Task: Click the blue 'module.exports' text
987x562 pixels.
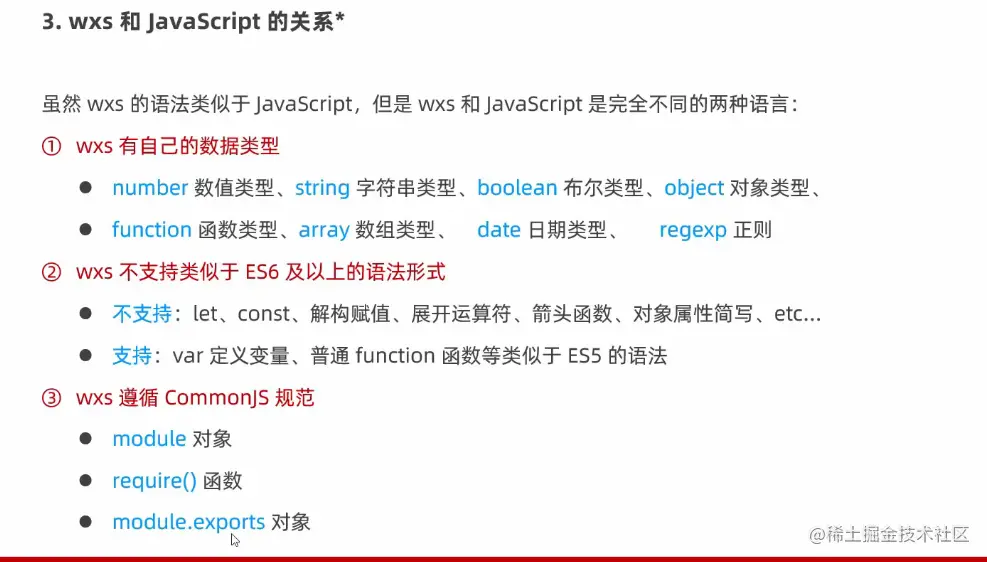Action: [x=188, y=522]
